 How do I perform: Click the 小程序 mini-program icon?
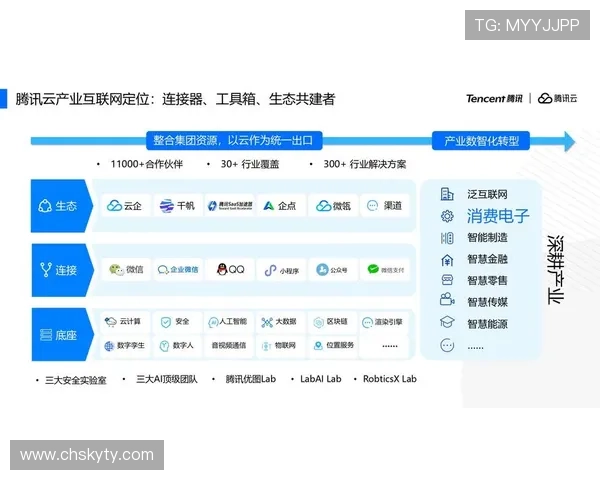point(271,270)
